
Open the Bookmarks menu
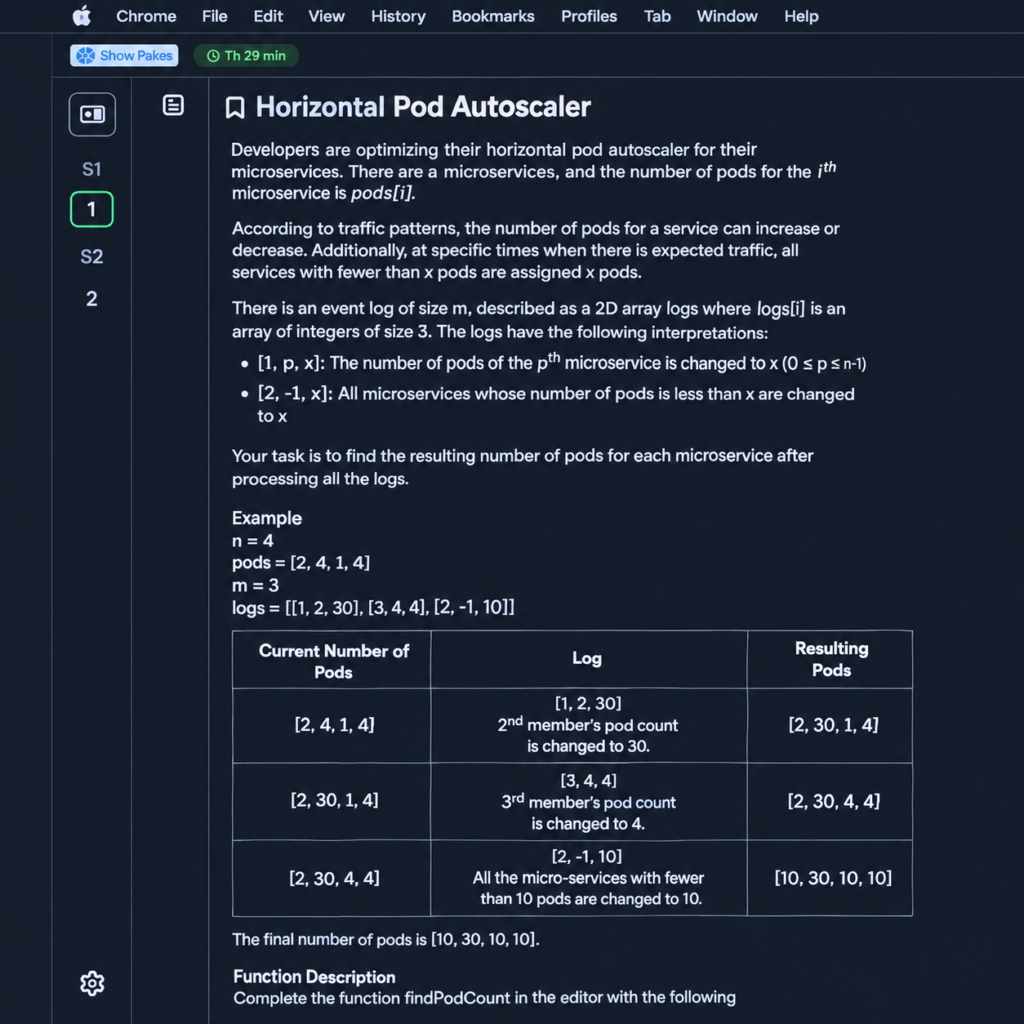tap(493, 16)
